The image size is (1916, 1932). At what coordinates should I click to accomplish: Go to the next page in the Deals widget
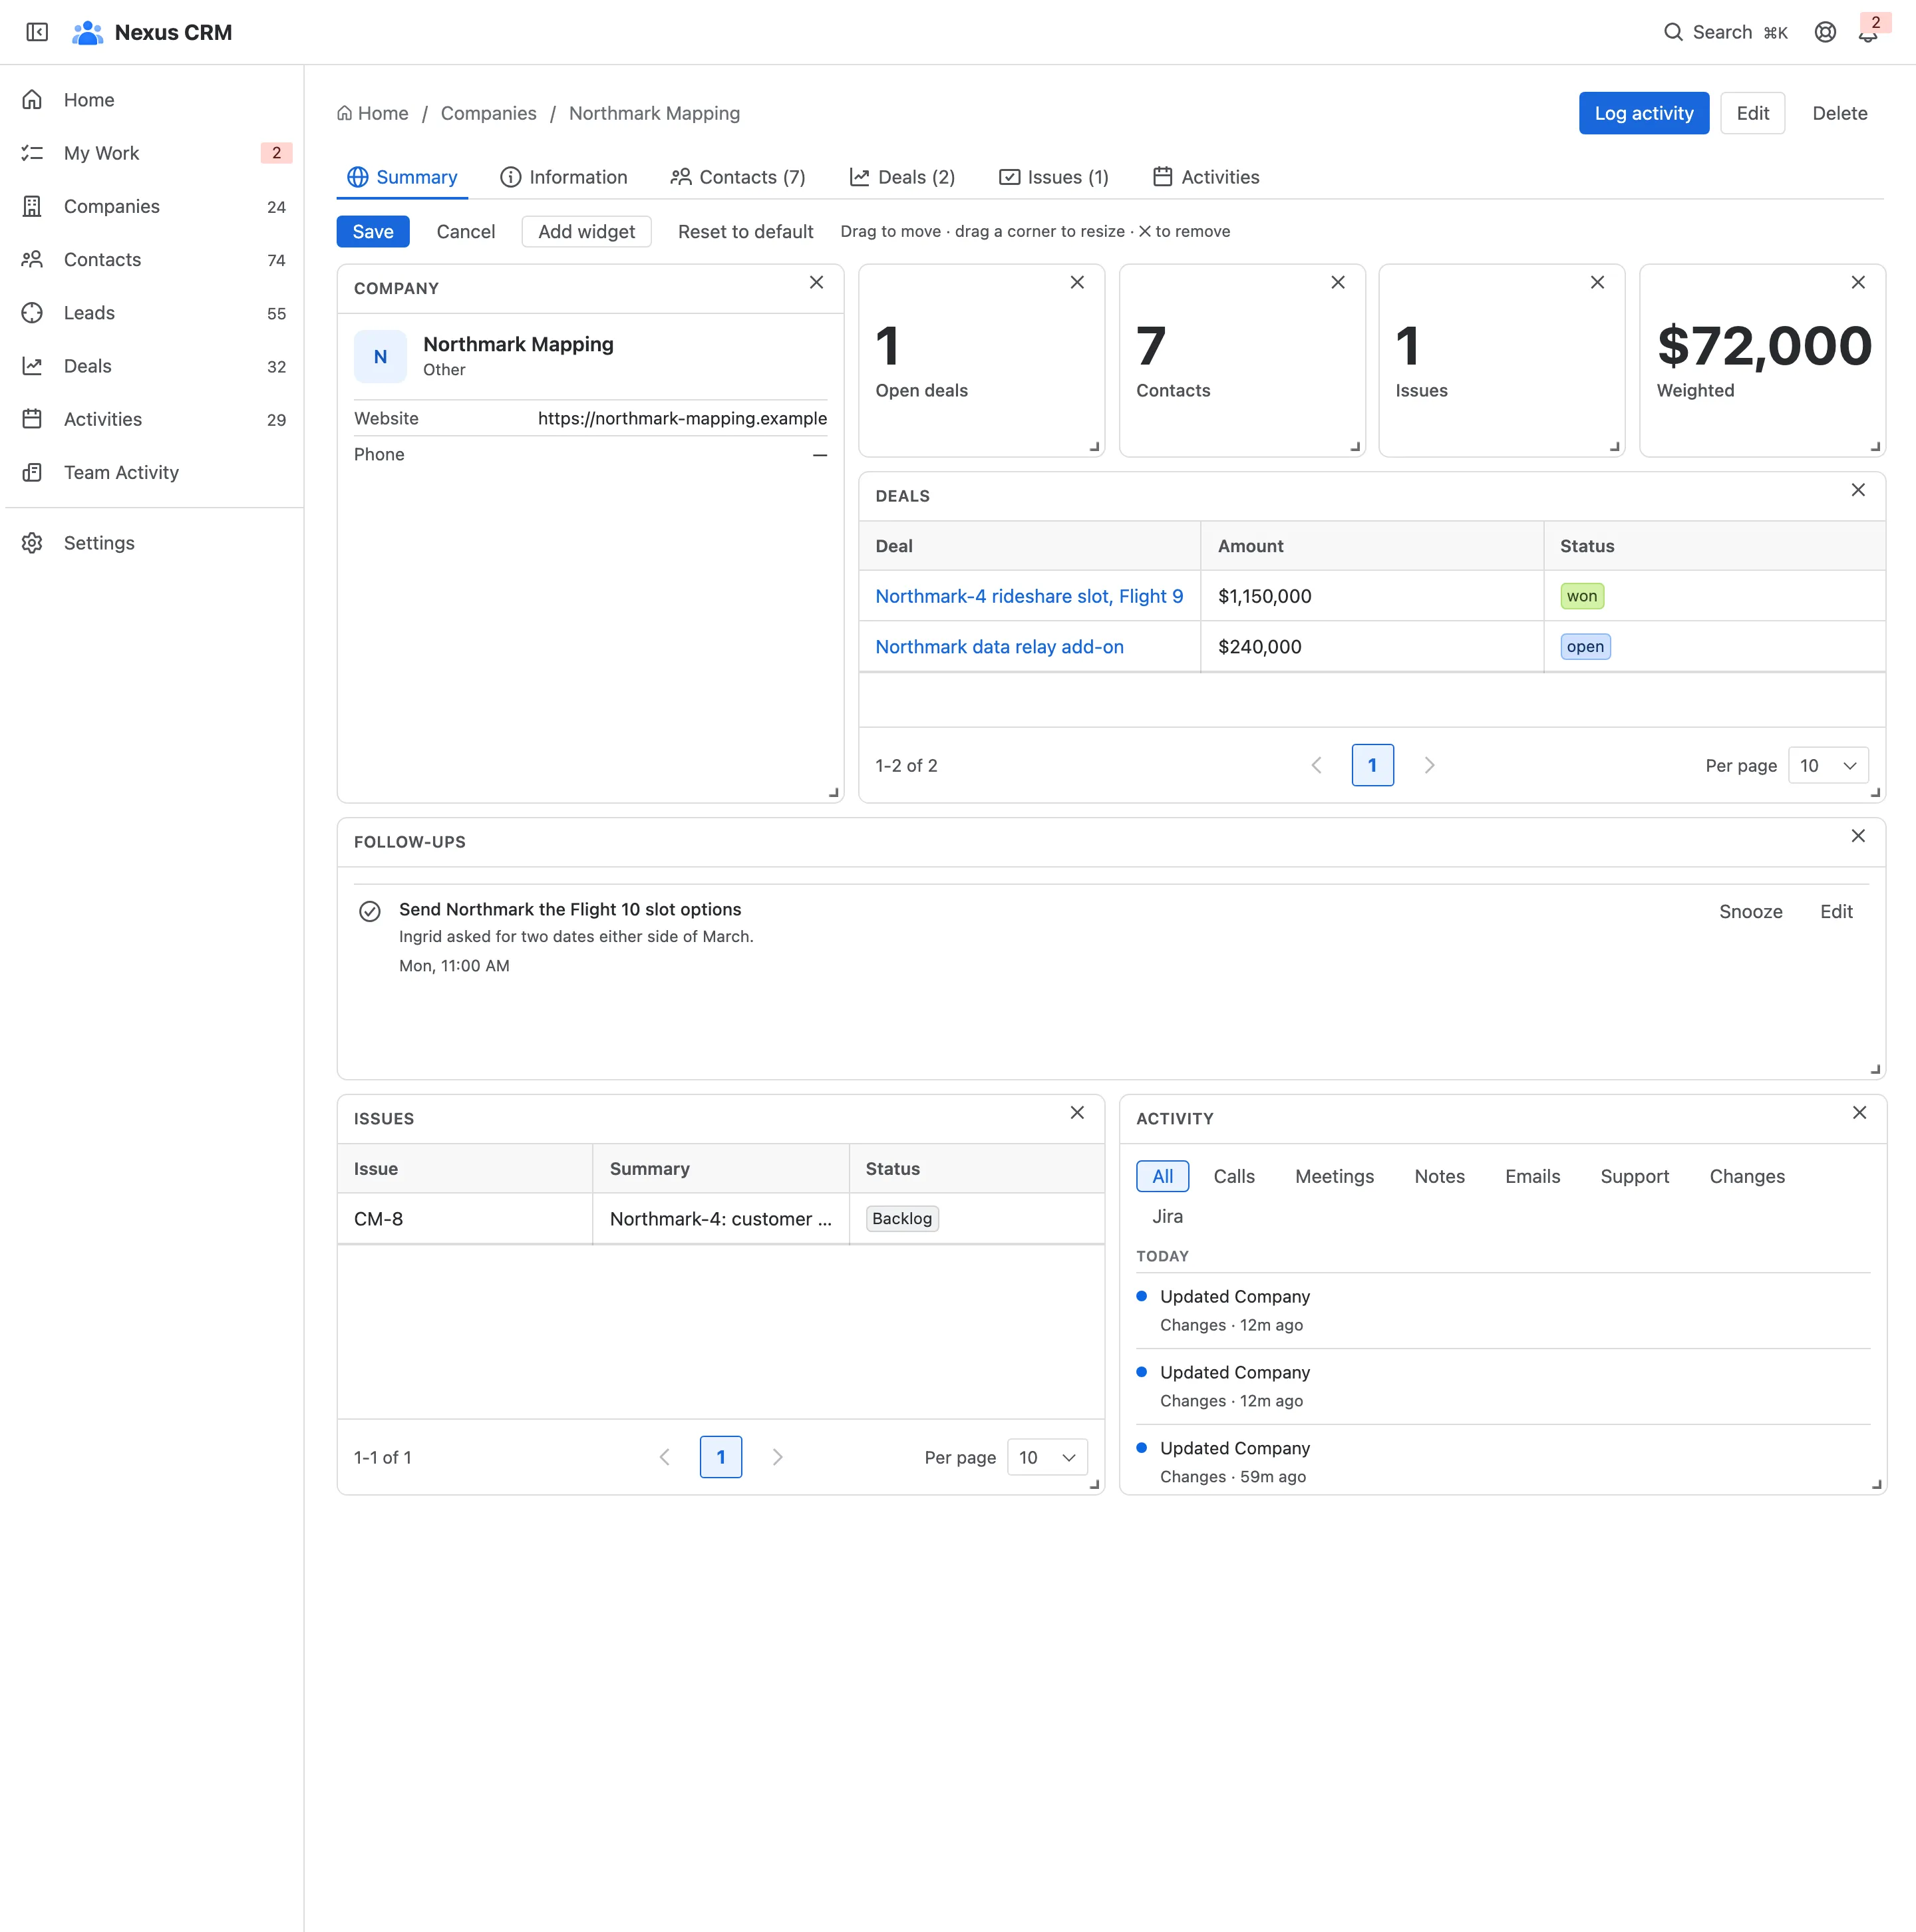(x=1429, y=766)
